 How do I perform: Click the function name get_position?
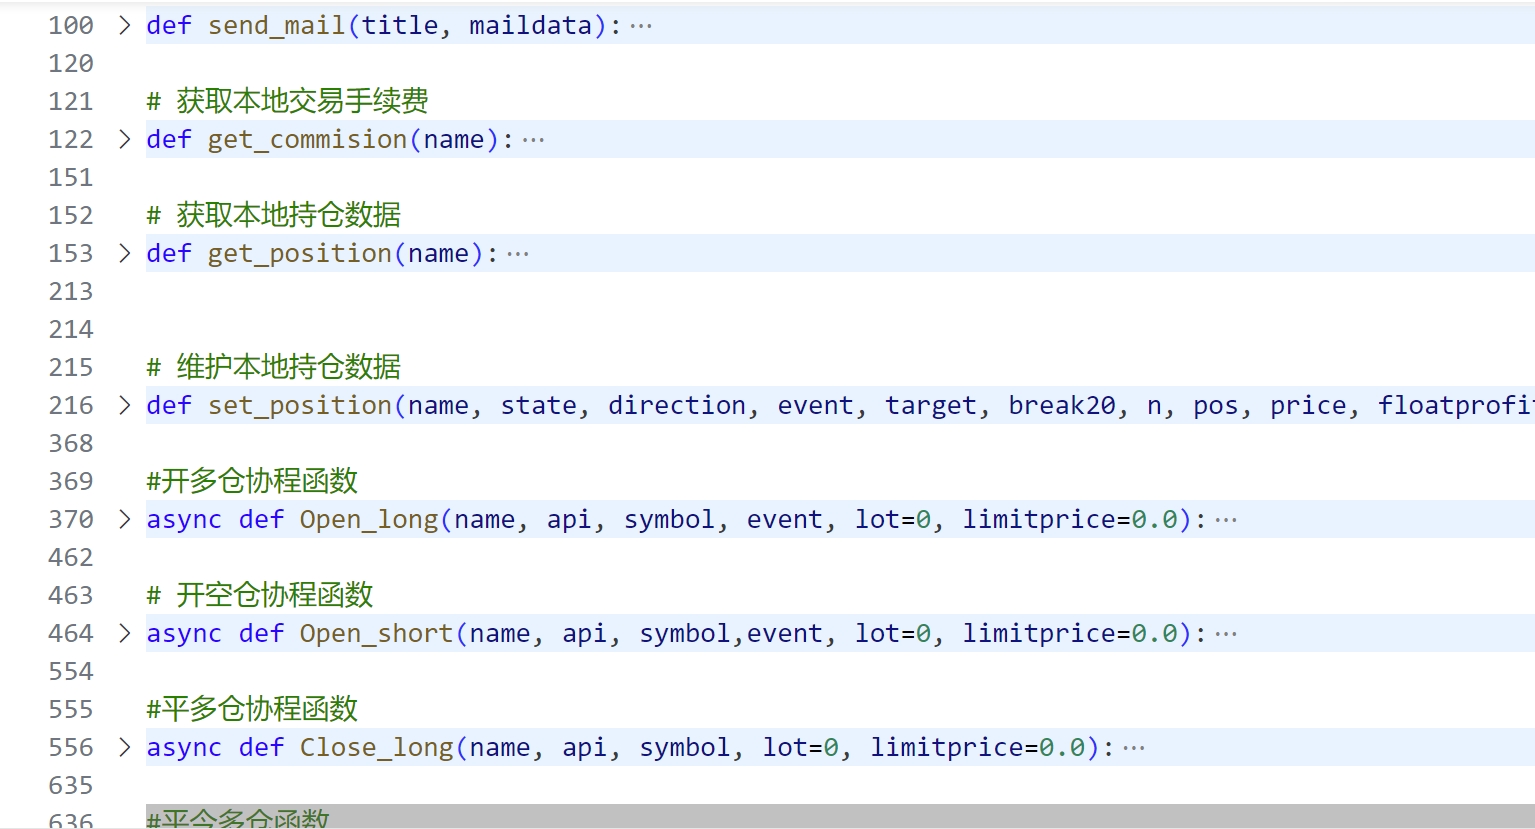tap(300, 253)
